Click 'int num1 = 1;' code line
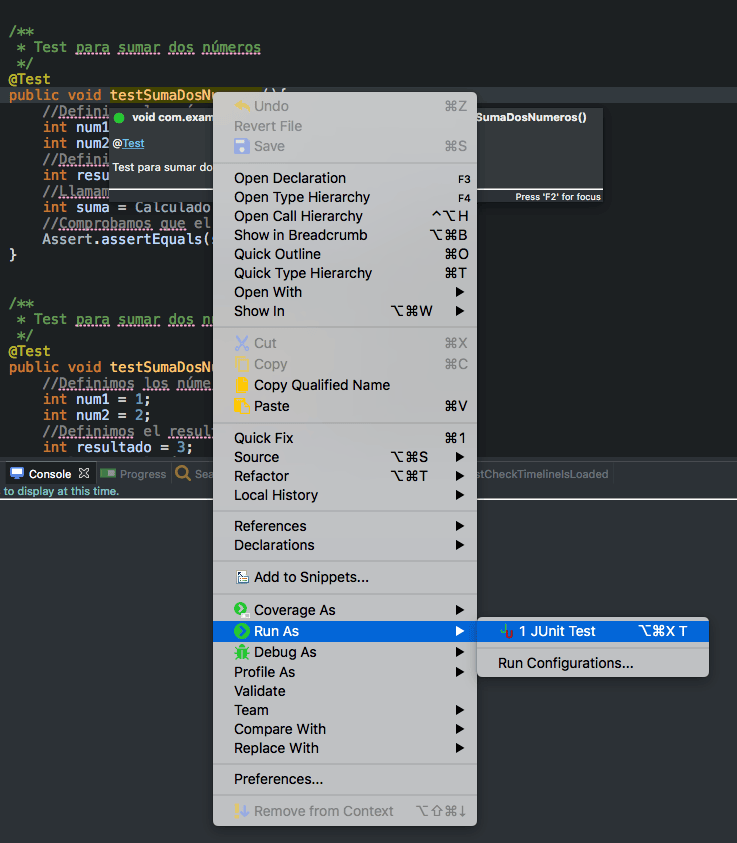The height and width of the screenshot is (843, 737). click(97, 399)
